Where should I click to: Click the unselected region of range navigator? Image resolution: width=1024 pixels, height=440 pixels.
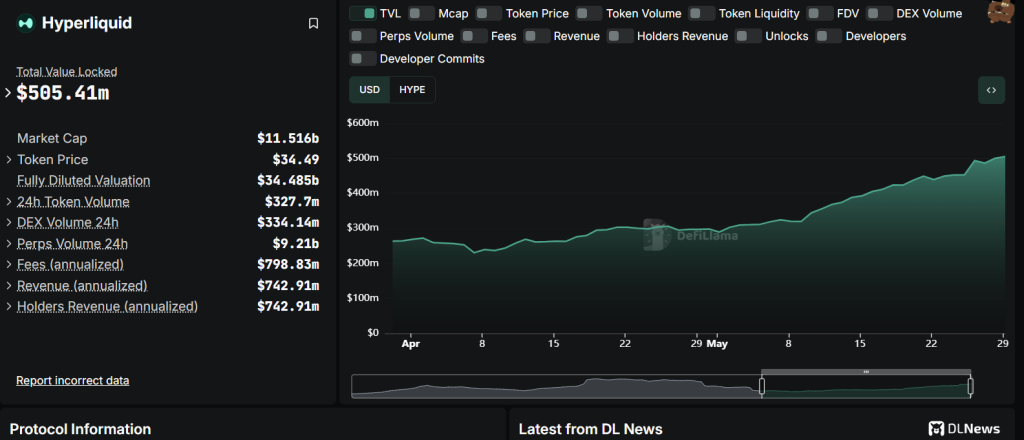[556, 386]
